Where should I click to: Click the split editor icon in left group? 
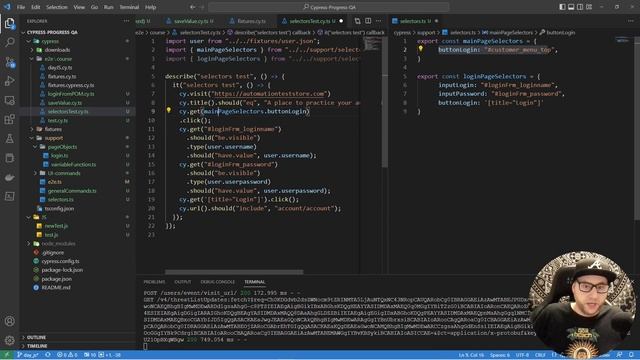click(368, 21)
